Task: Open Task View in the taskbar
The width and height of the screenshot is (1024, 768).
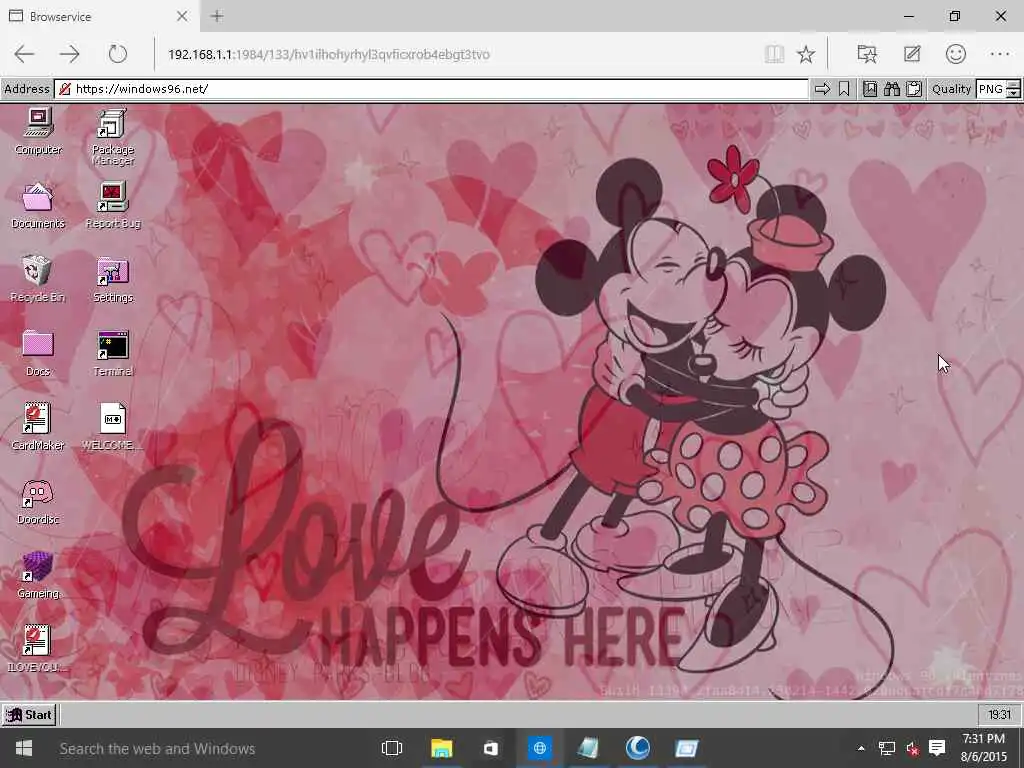Action: coord(392,748)
